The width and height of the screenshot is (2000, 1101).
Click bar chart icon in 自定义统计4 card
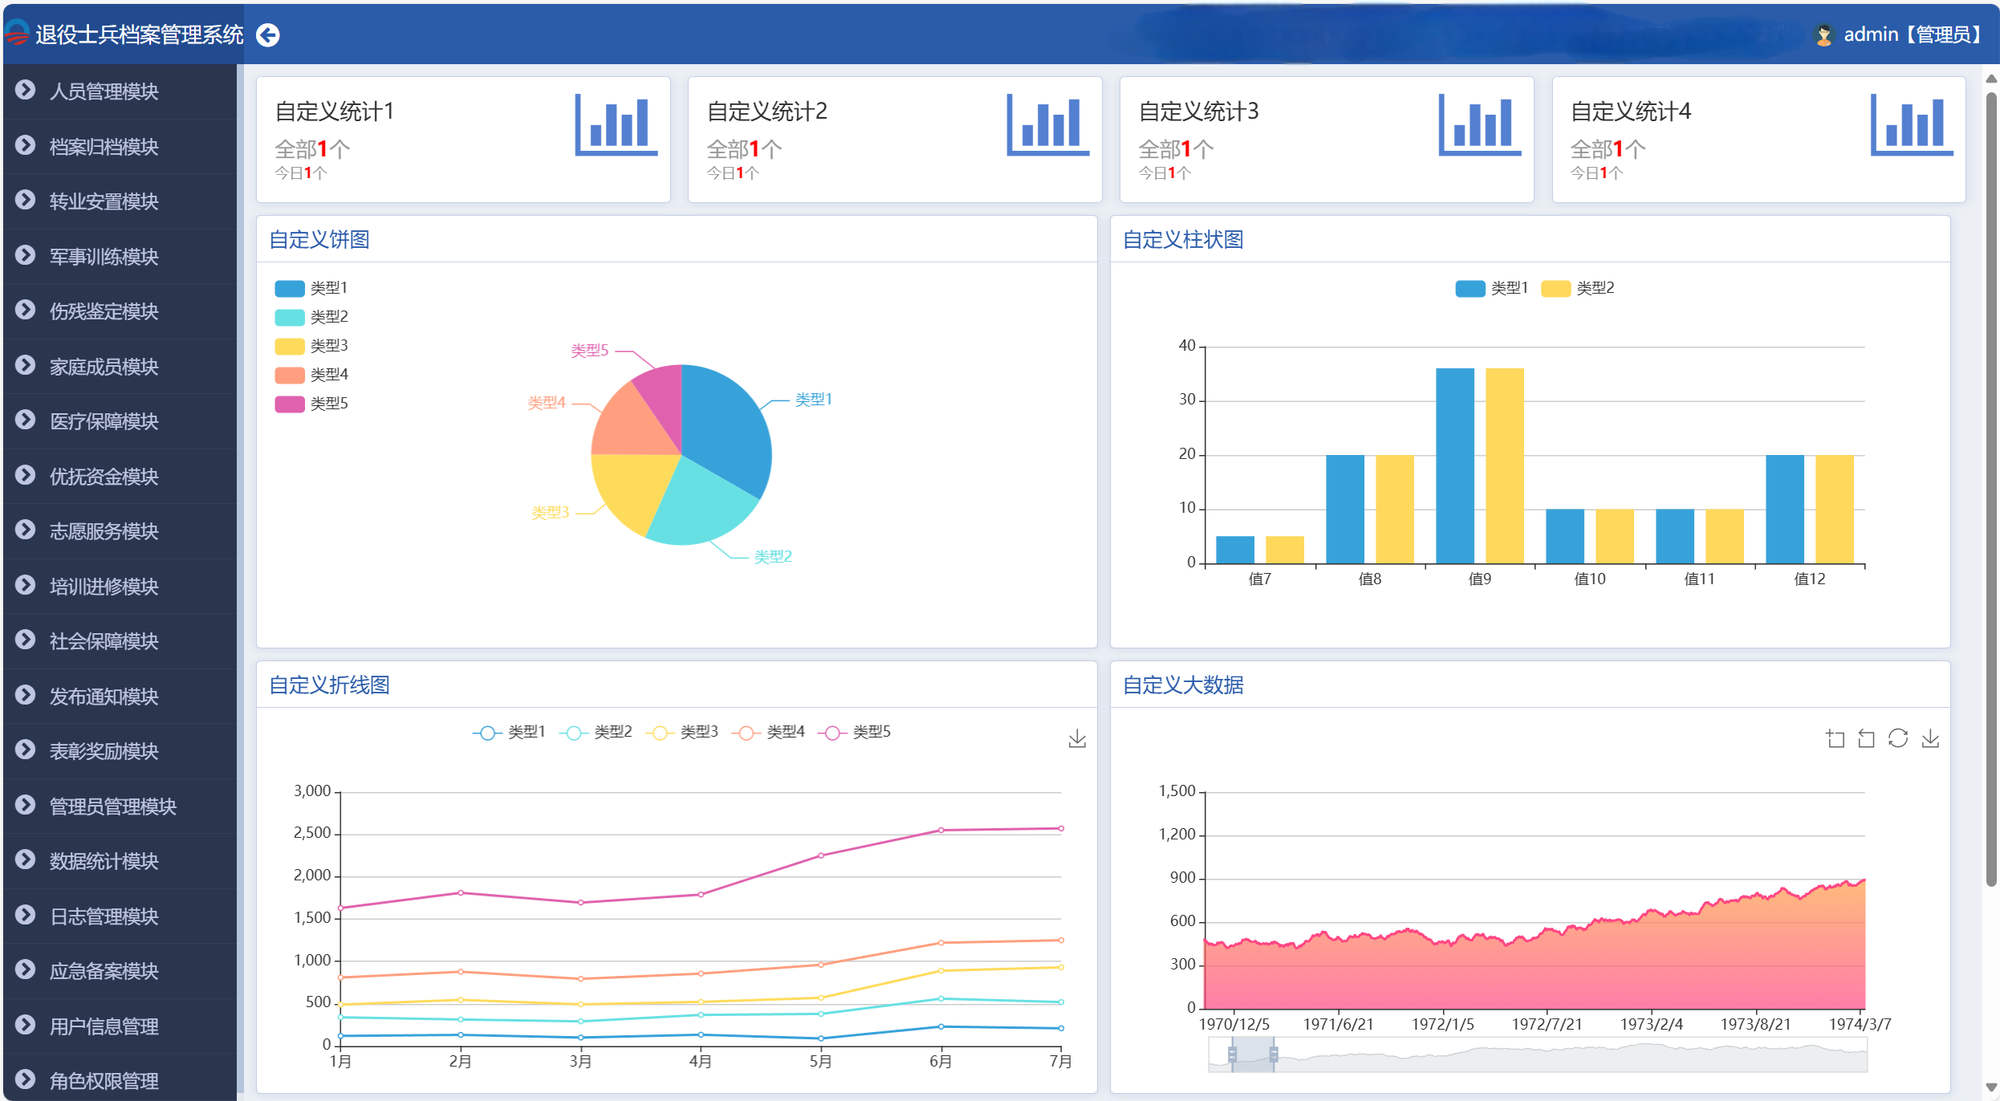pyautogui.click(x=1911, y=125)
